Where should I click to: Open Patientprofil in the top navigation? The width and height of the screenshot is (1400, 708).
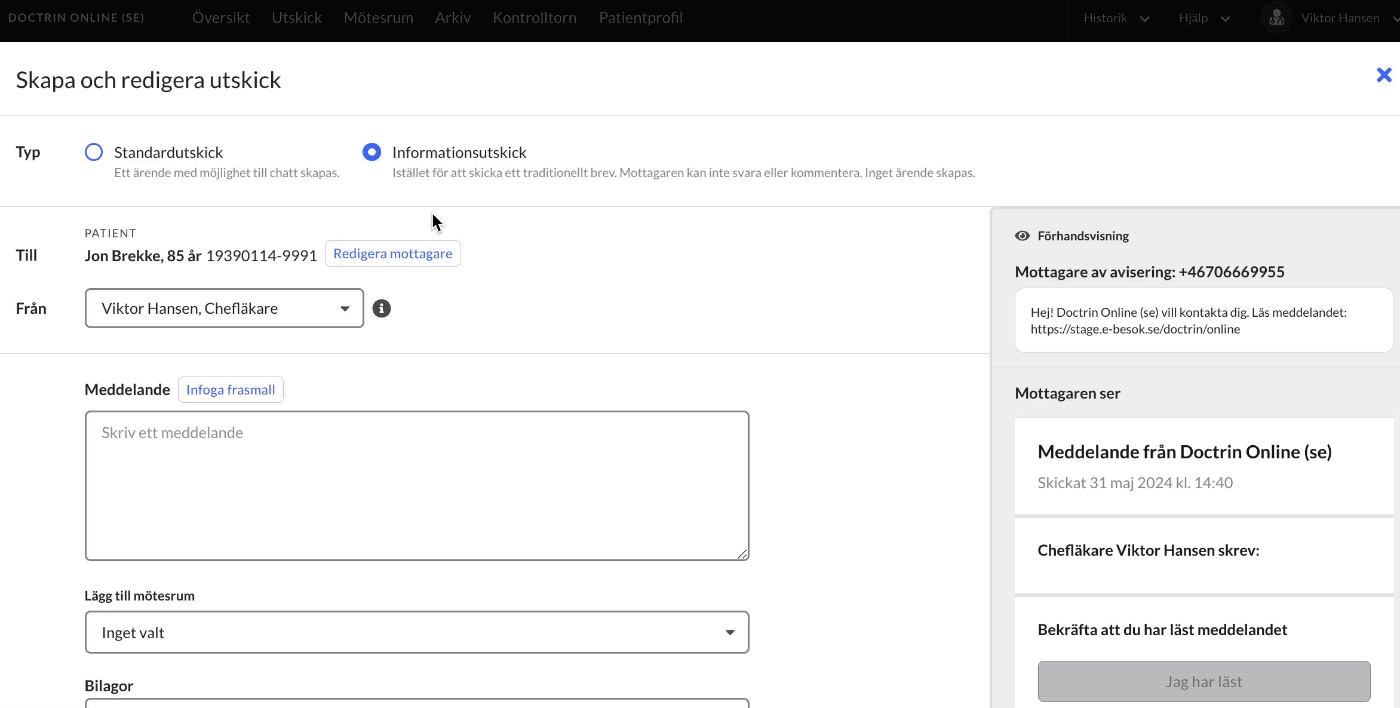pos(641,18)
